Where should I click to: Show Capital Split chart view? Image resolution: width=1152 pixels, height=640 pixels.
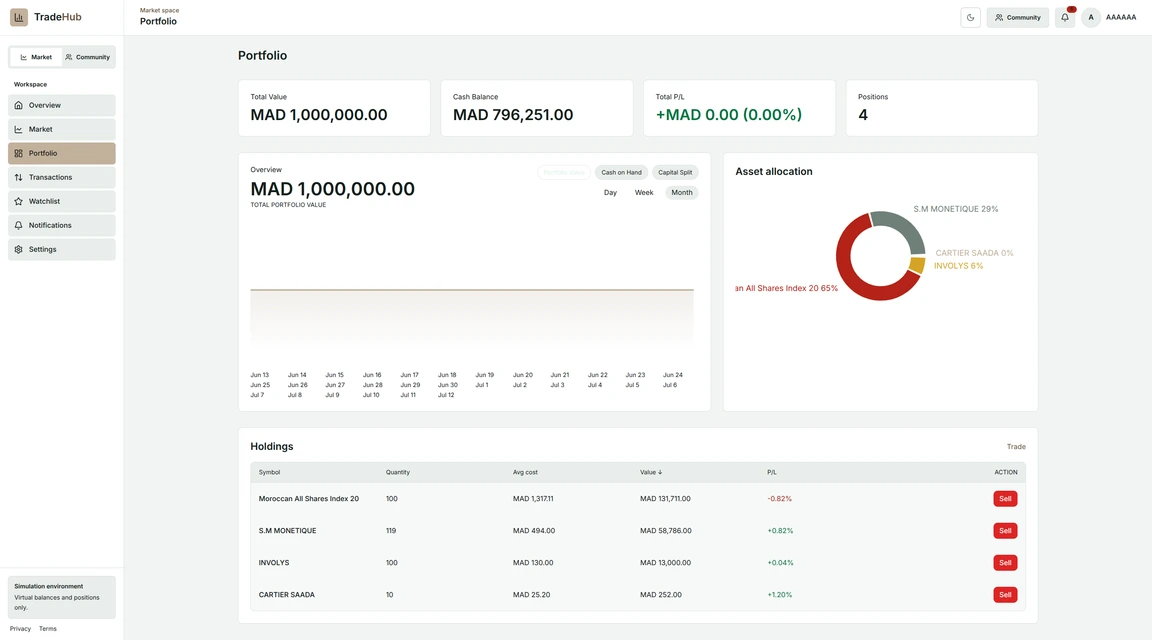(674, 173)
